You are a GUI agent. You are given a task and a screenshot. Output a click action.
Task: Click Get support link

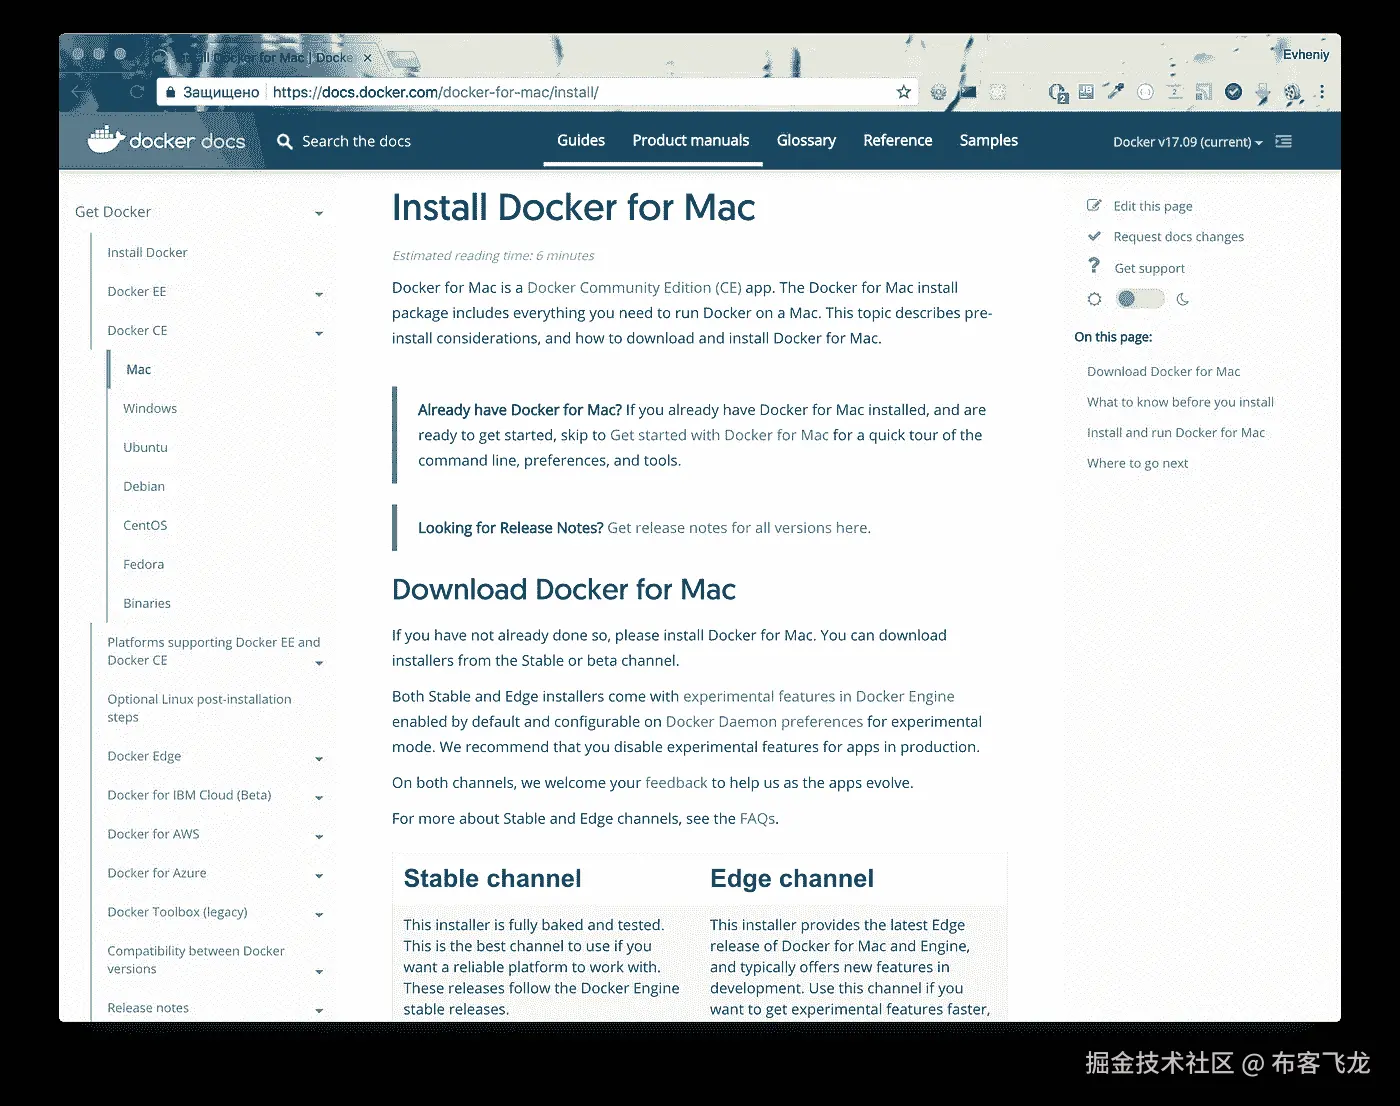coord(1149,268)
